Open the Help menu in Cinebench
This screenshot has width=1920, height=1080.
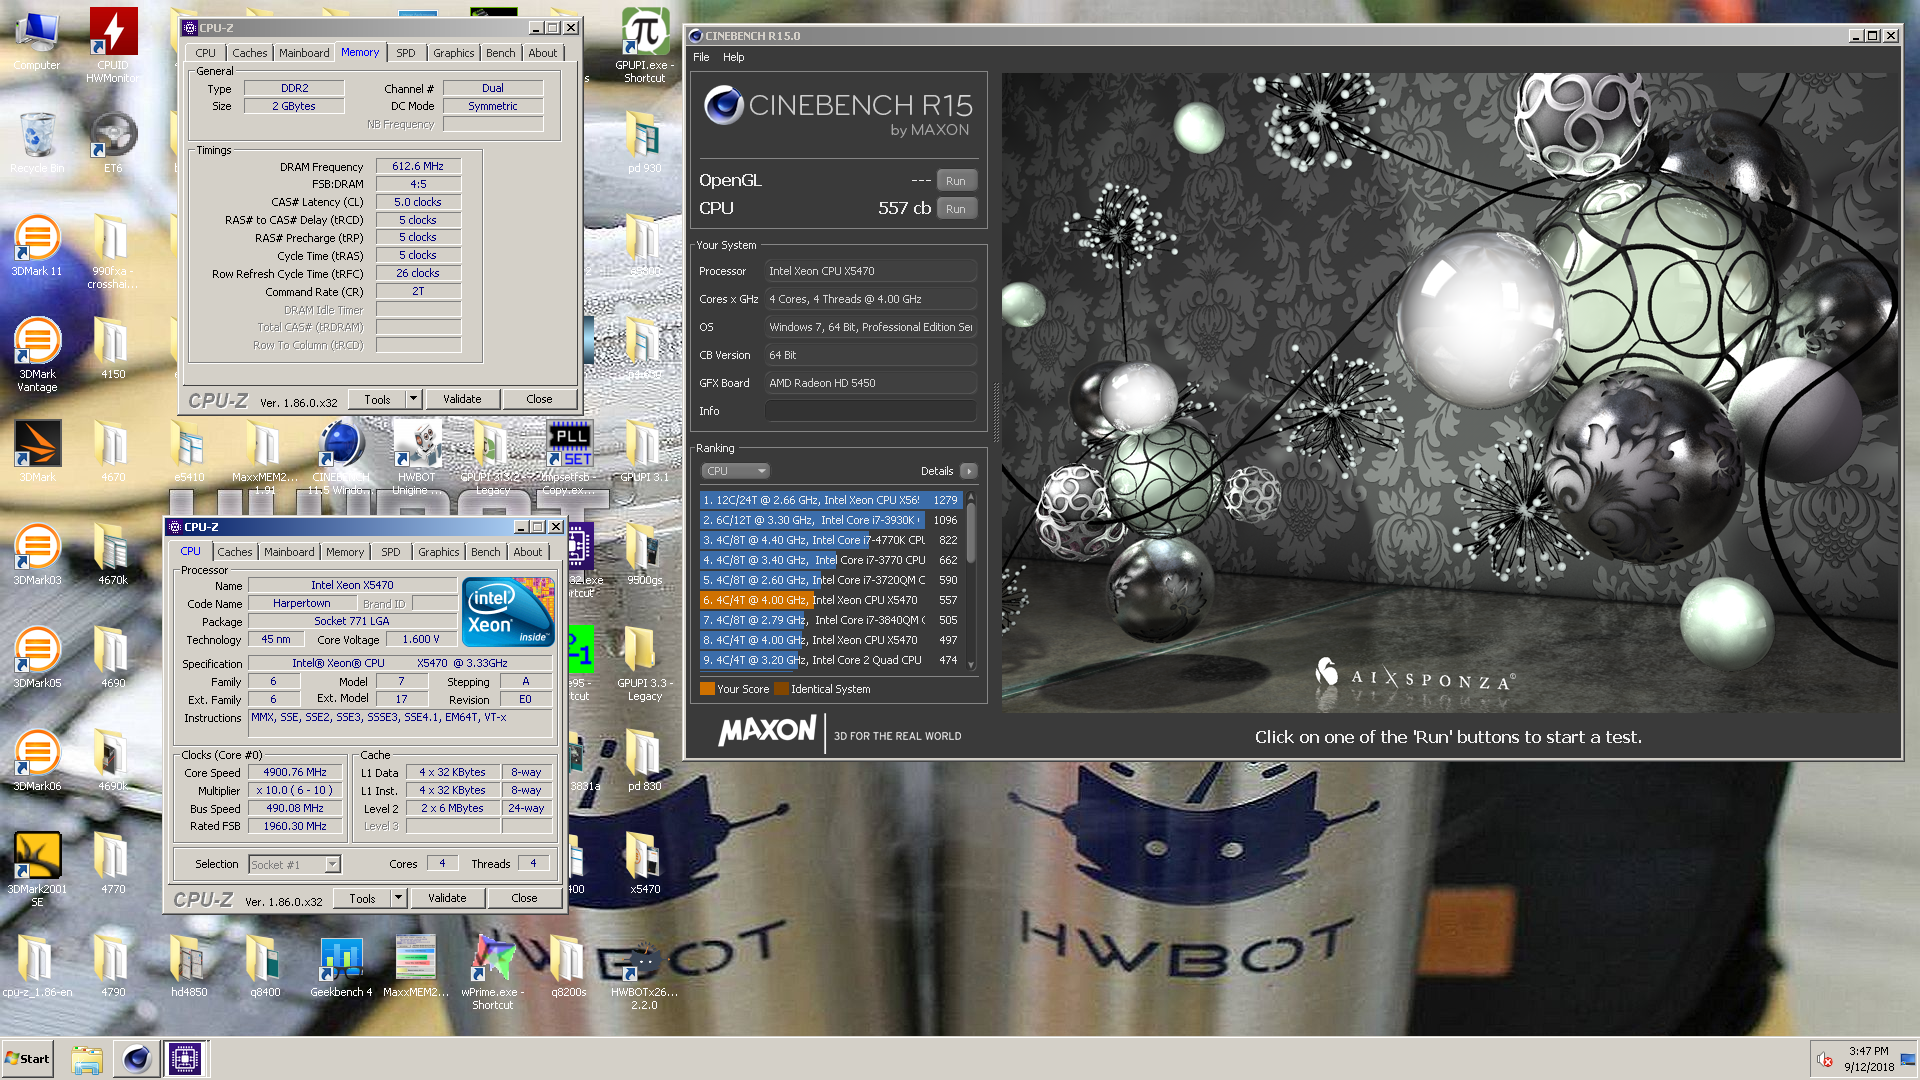734,57
